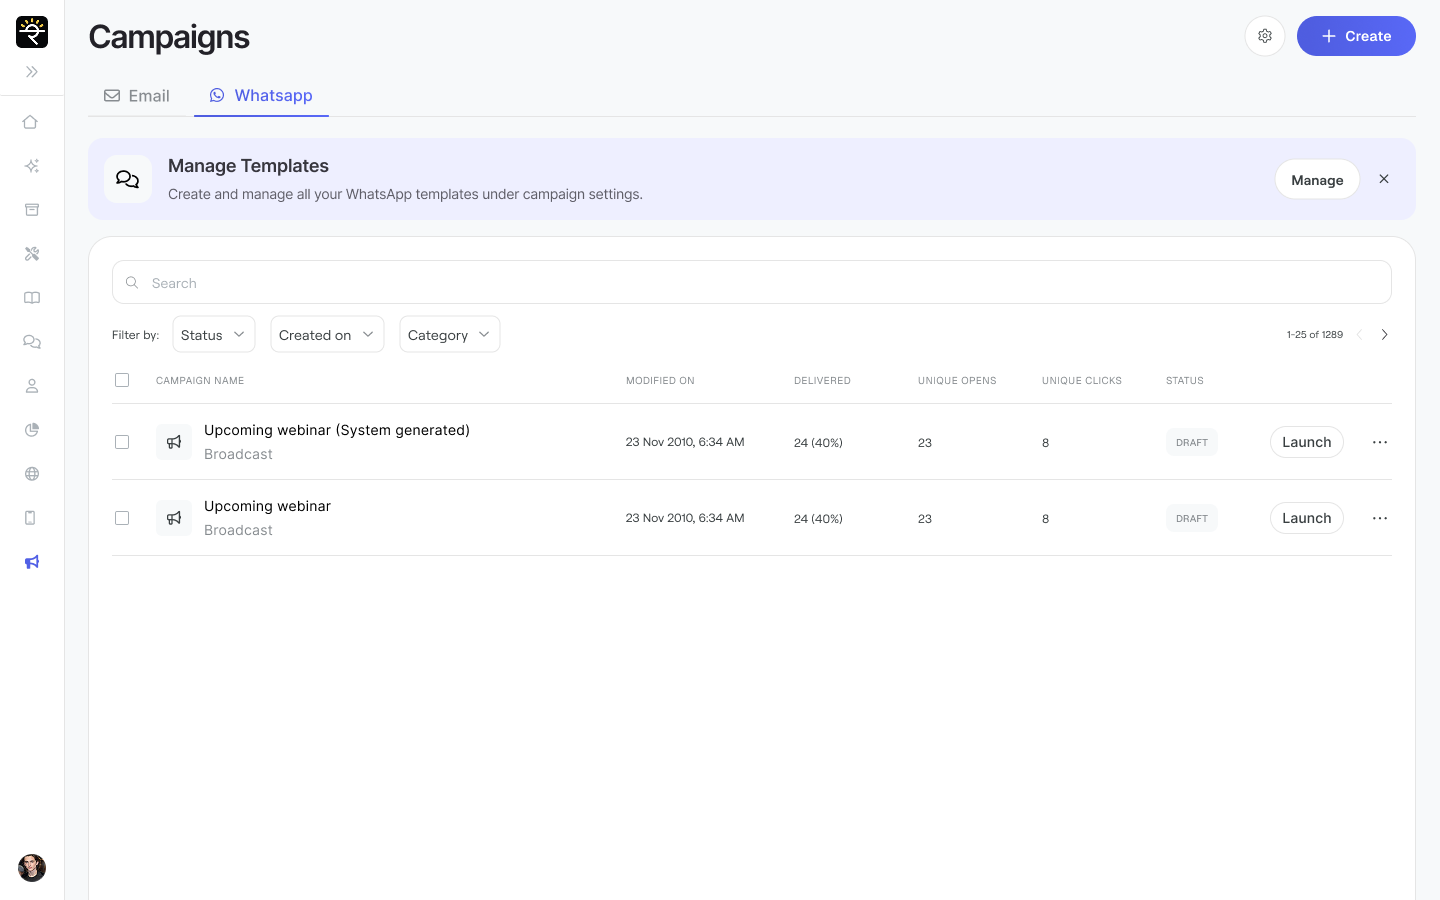Open the contacts person icon in sidebar
The width and height of the screenshot is (1440, 900).
[x=31, y=386]
